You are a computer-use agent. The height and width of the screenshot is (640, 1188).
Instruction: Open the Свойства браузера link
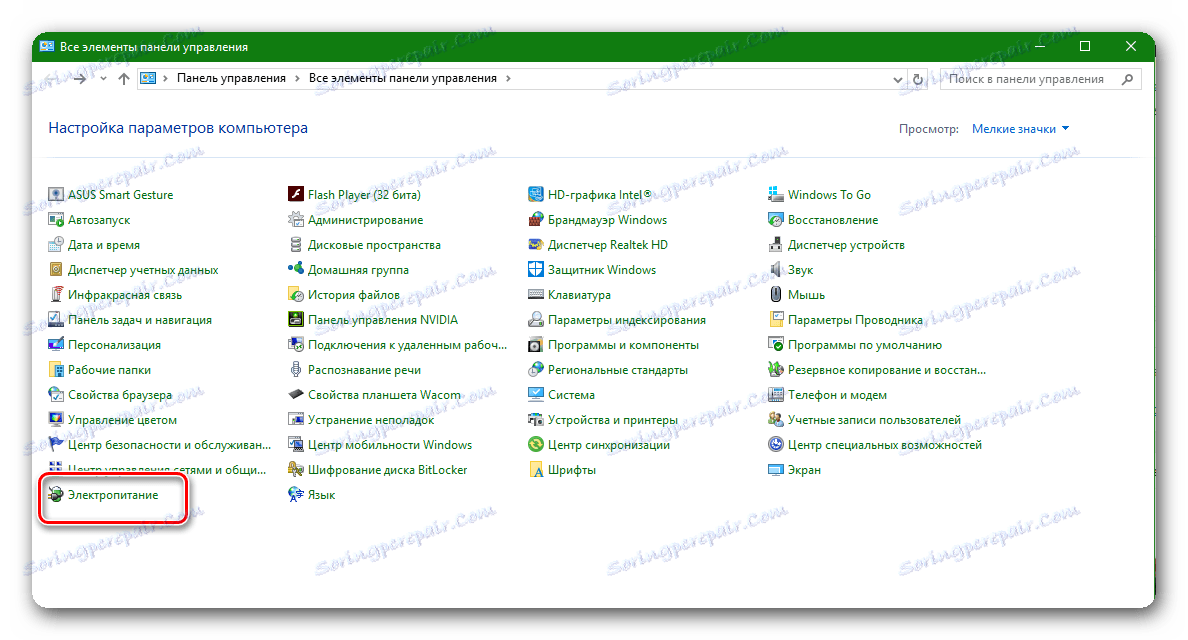[120, 395]
